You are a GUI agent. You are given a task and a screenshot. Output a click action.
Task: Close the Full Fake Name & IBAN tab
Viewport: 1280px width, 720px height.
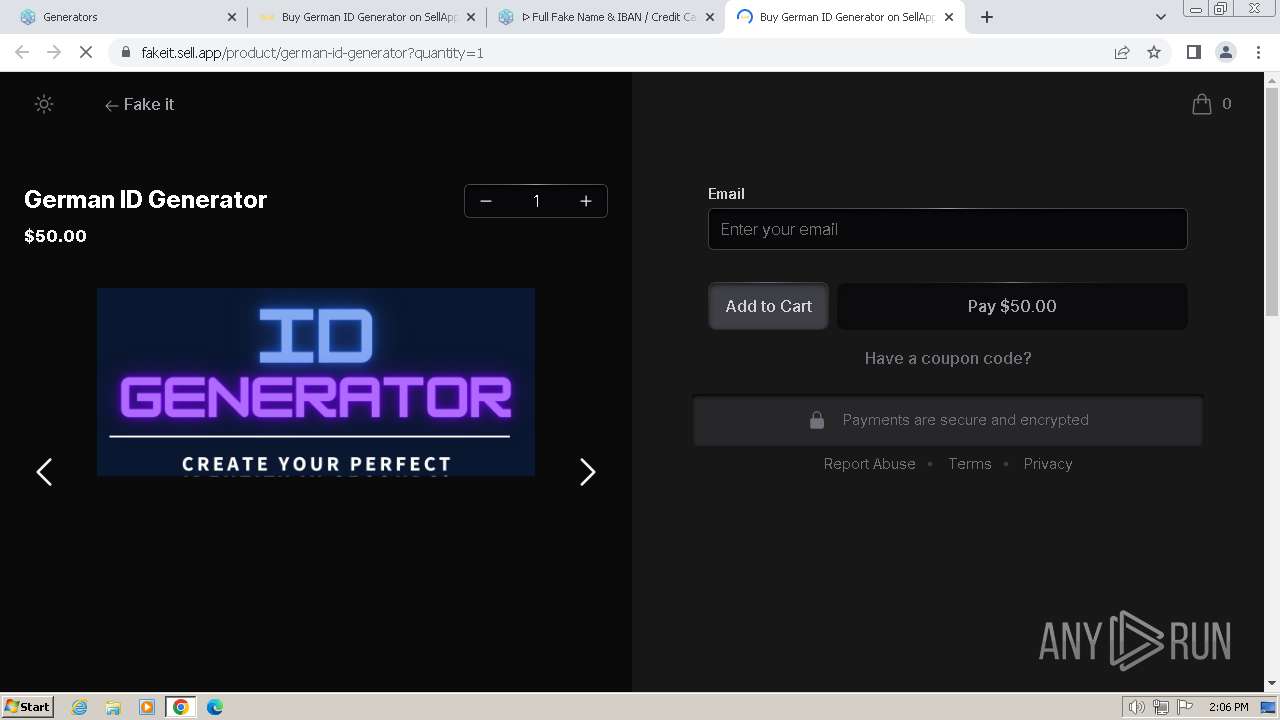point(710,17)
